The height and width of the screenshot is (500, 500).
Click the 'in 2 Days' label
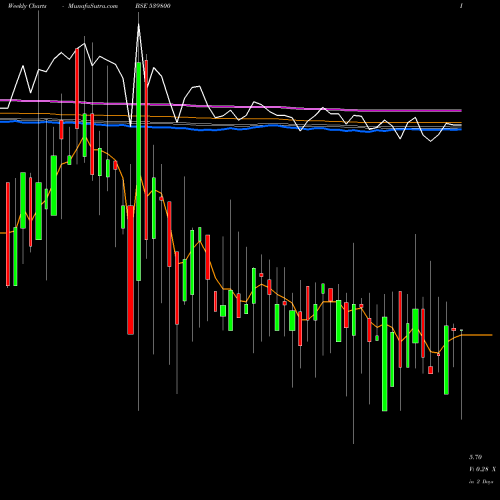pos(481,482)
